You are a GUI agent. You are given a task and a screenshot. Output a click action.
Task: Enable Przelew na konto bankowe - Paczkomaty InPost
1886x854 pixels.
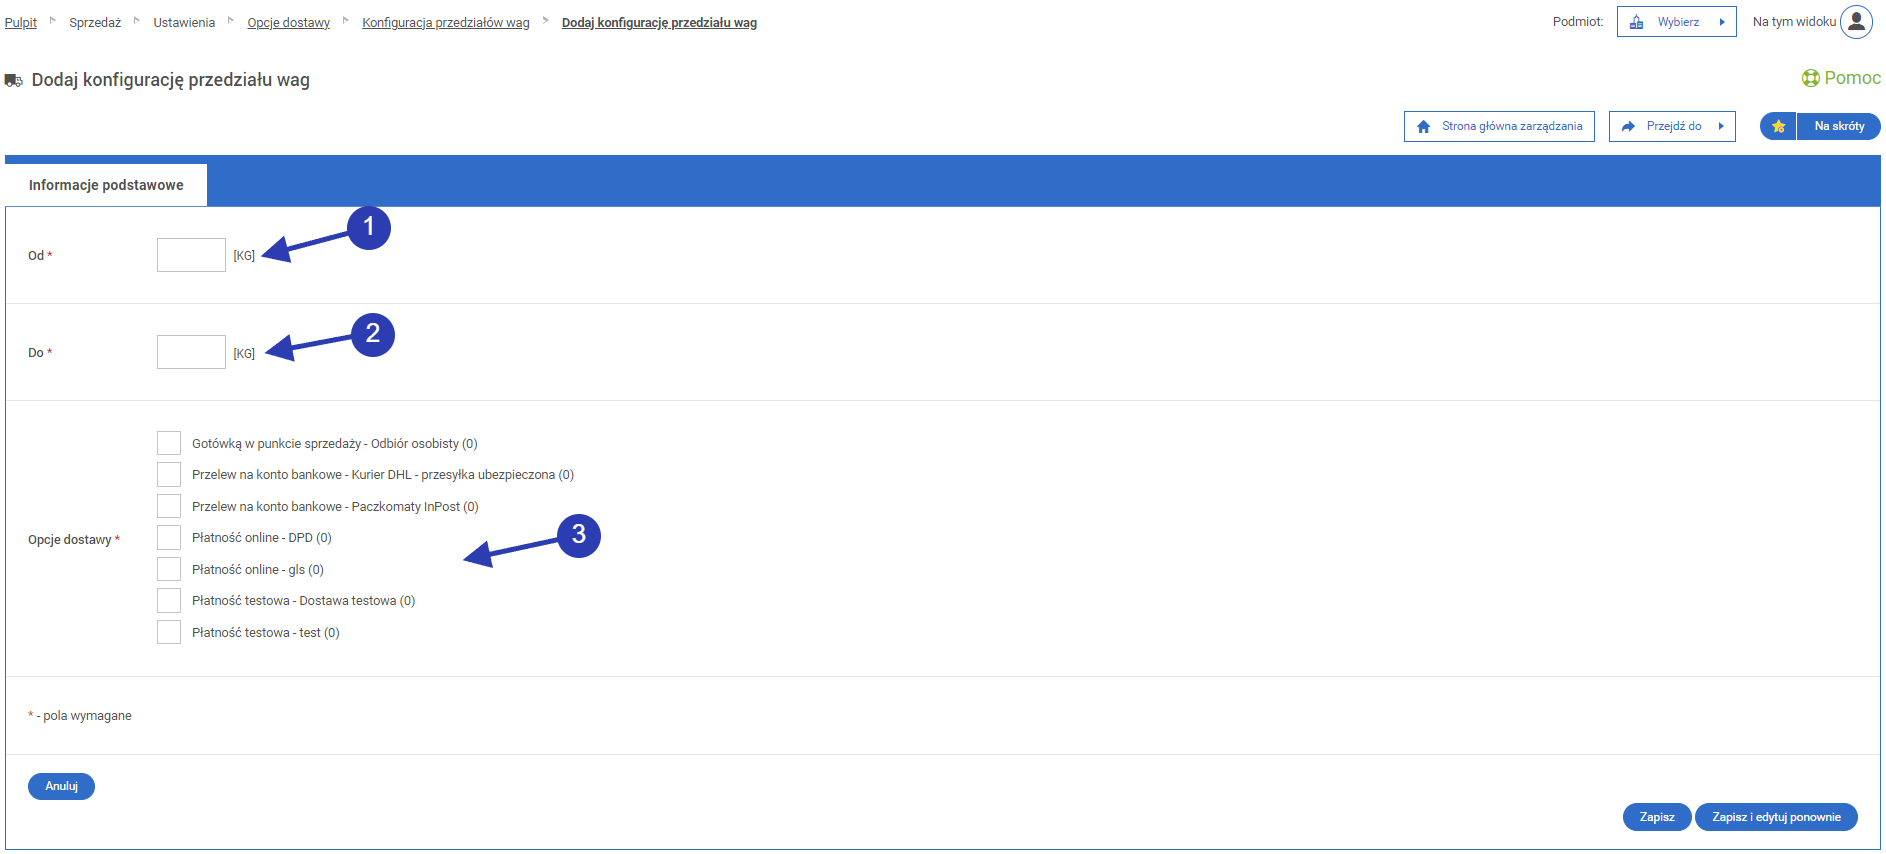coord(169,506)
